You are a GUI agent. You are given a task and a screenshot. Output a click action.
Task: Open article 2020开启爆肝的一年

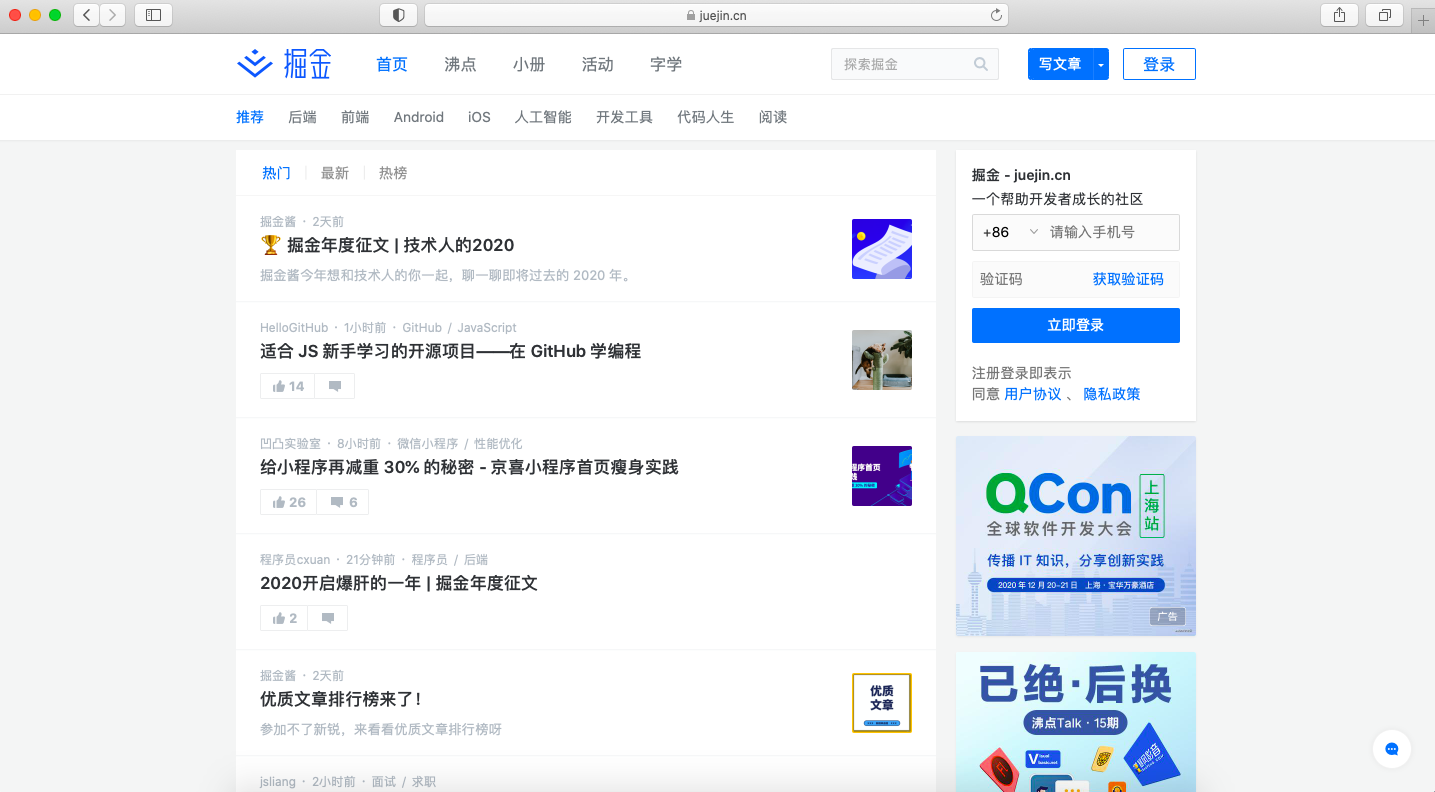(x=399, y=583)
